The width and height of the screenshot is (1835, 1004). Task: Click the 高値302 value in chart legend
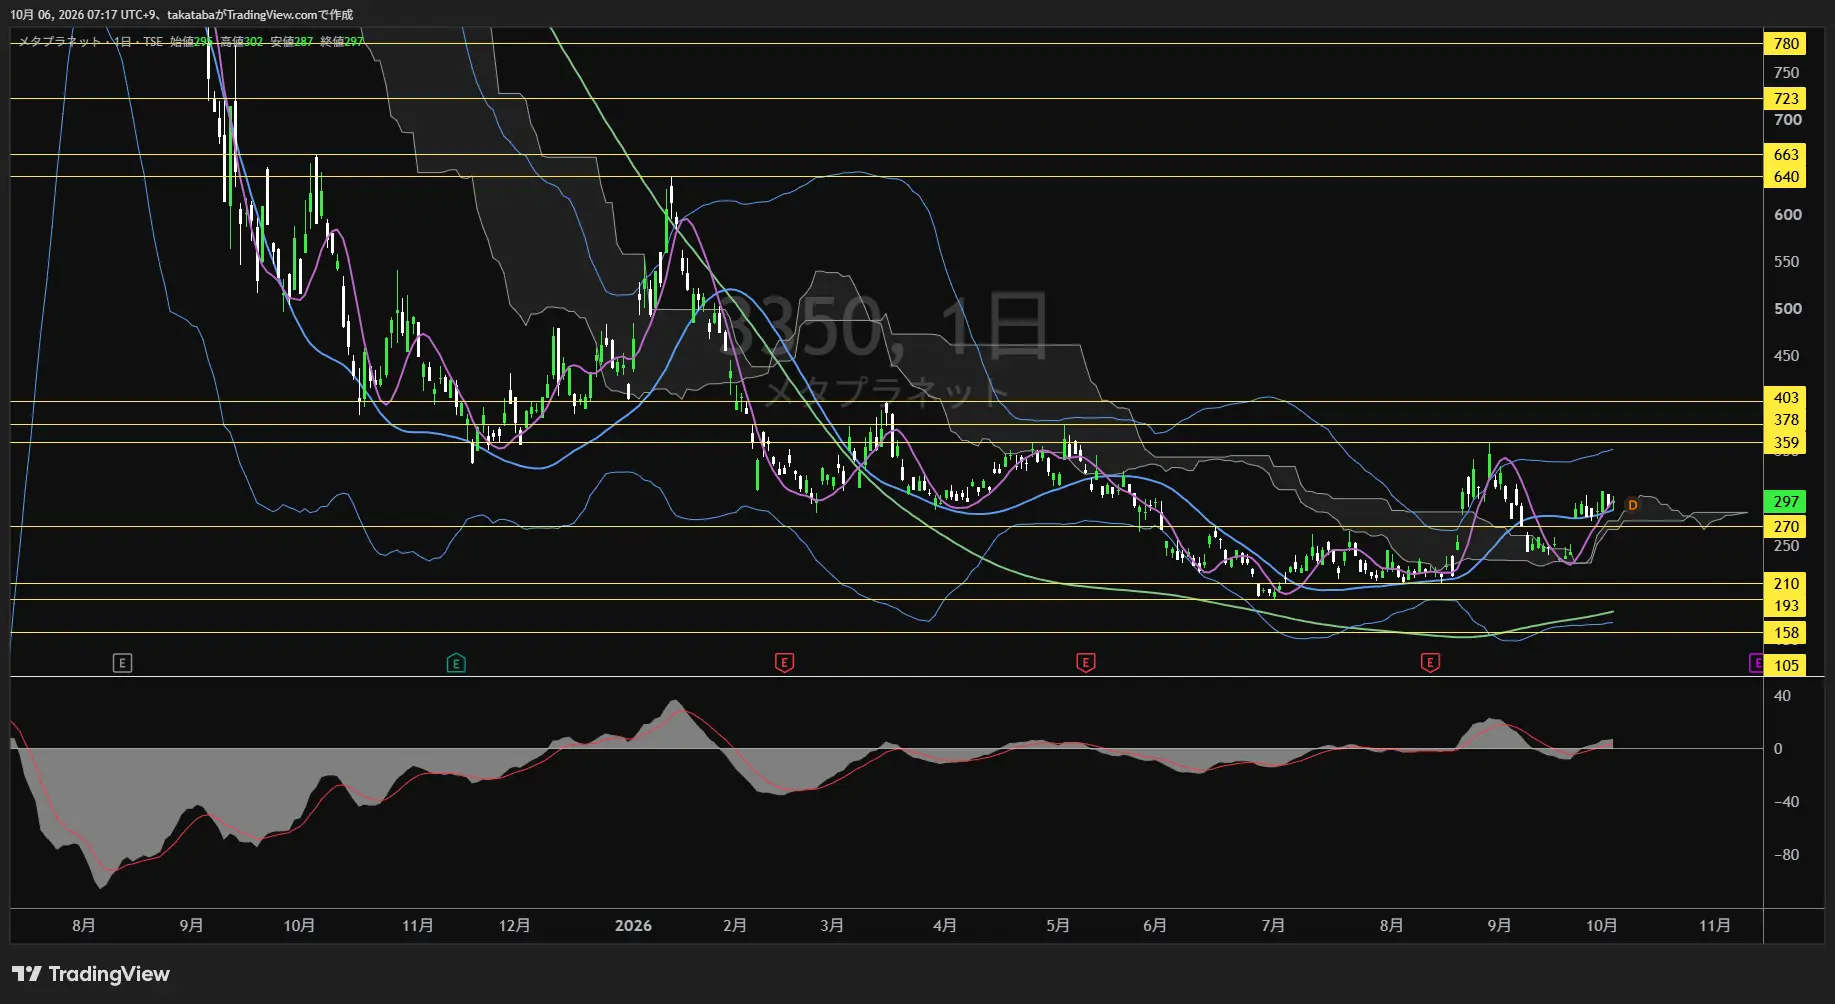pyautogui.click(x=241, y=42)
